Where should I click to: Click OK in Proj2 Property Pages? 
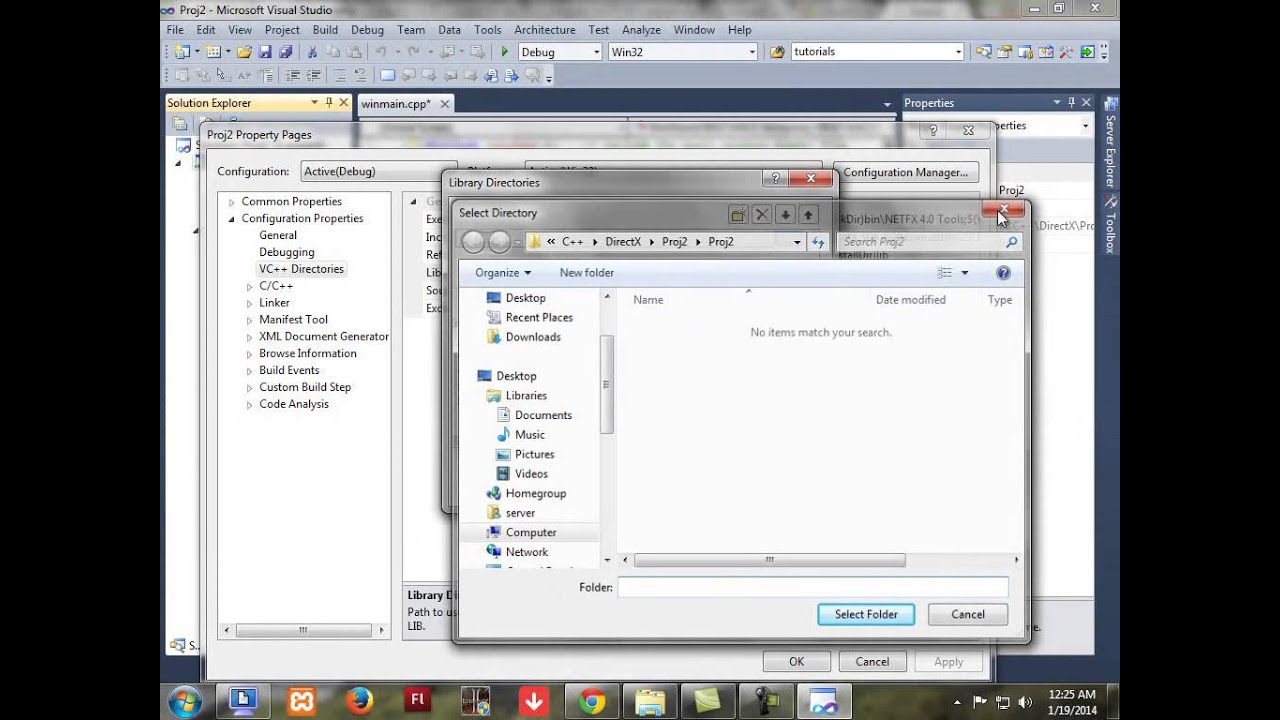[796, 662]
